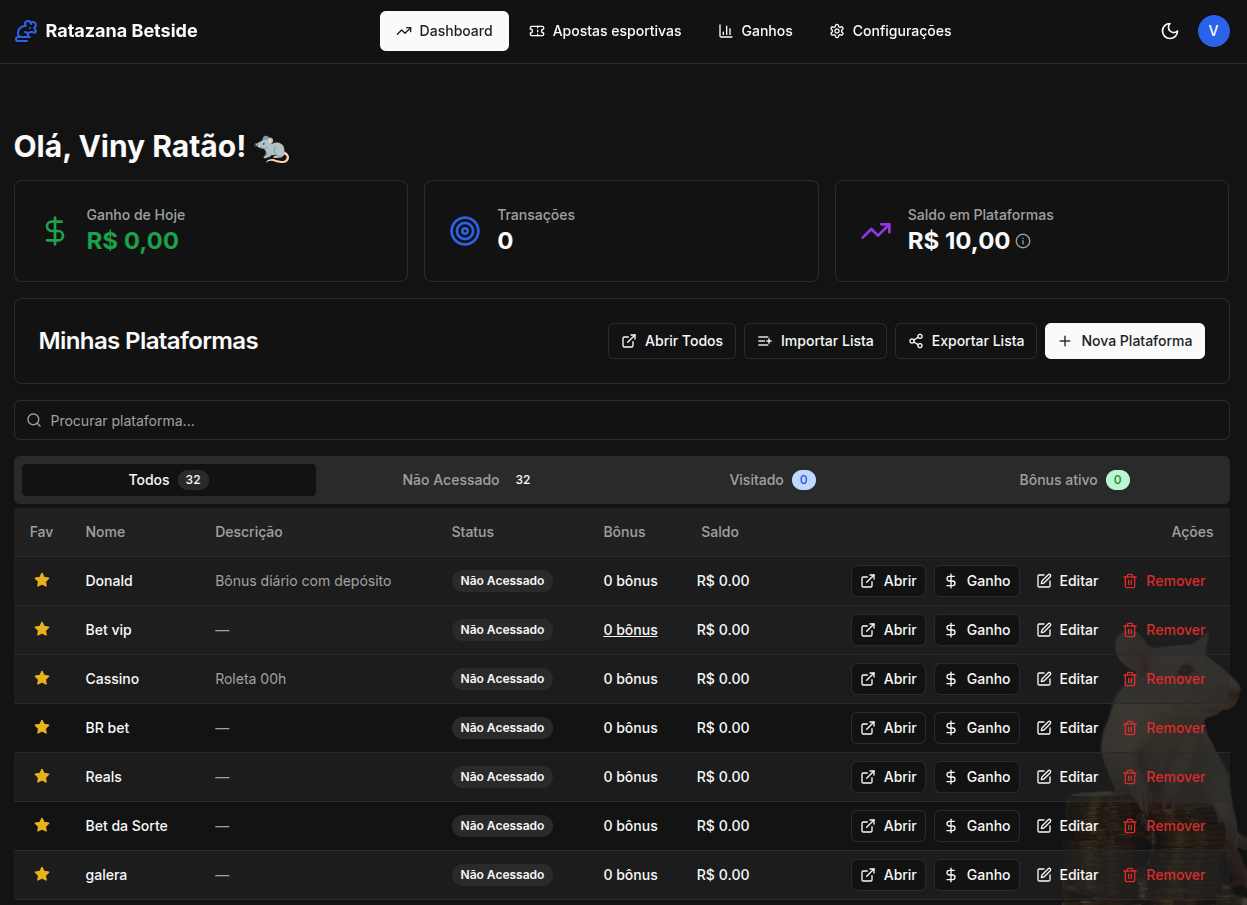Unfavorite Donald using its star icon
Image resolution: width=1247 pixels, height=905 pixels.
point(42,580)
